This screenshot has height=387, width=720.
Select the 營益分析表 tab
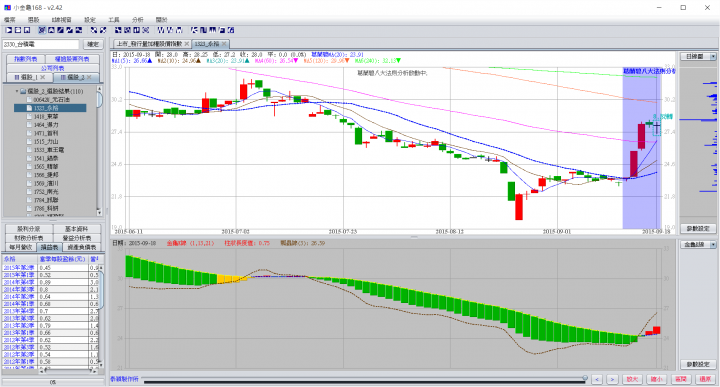(77, 238)
